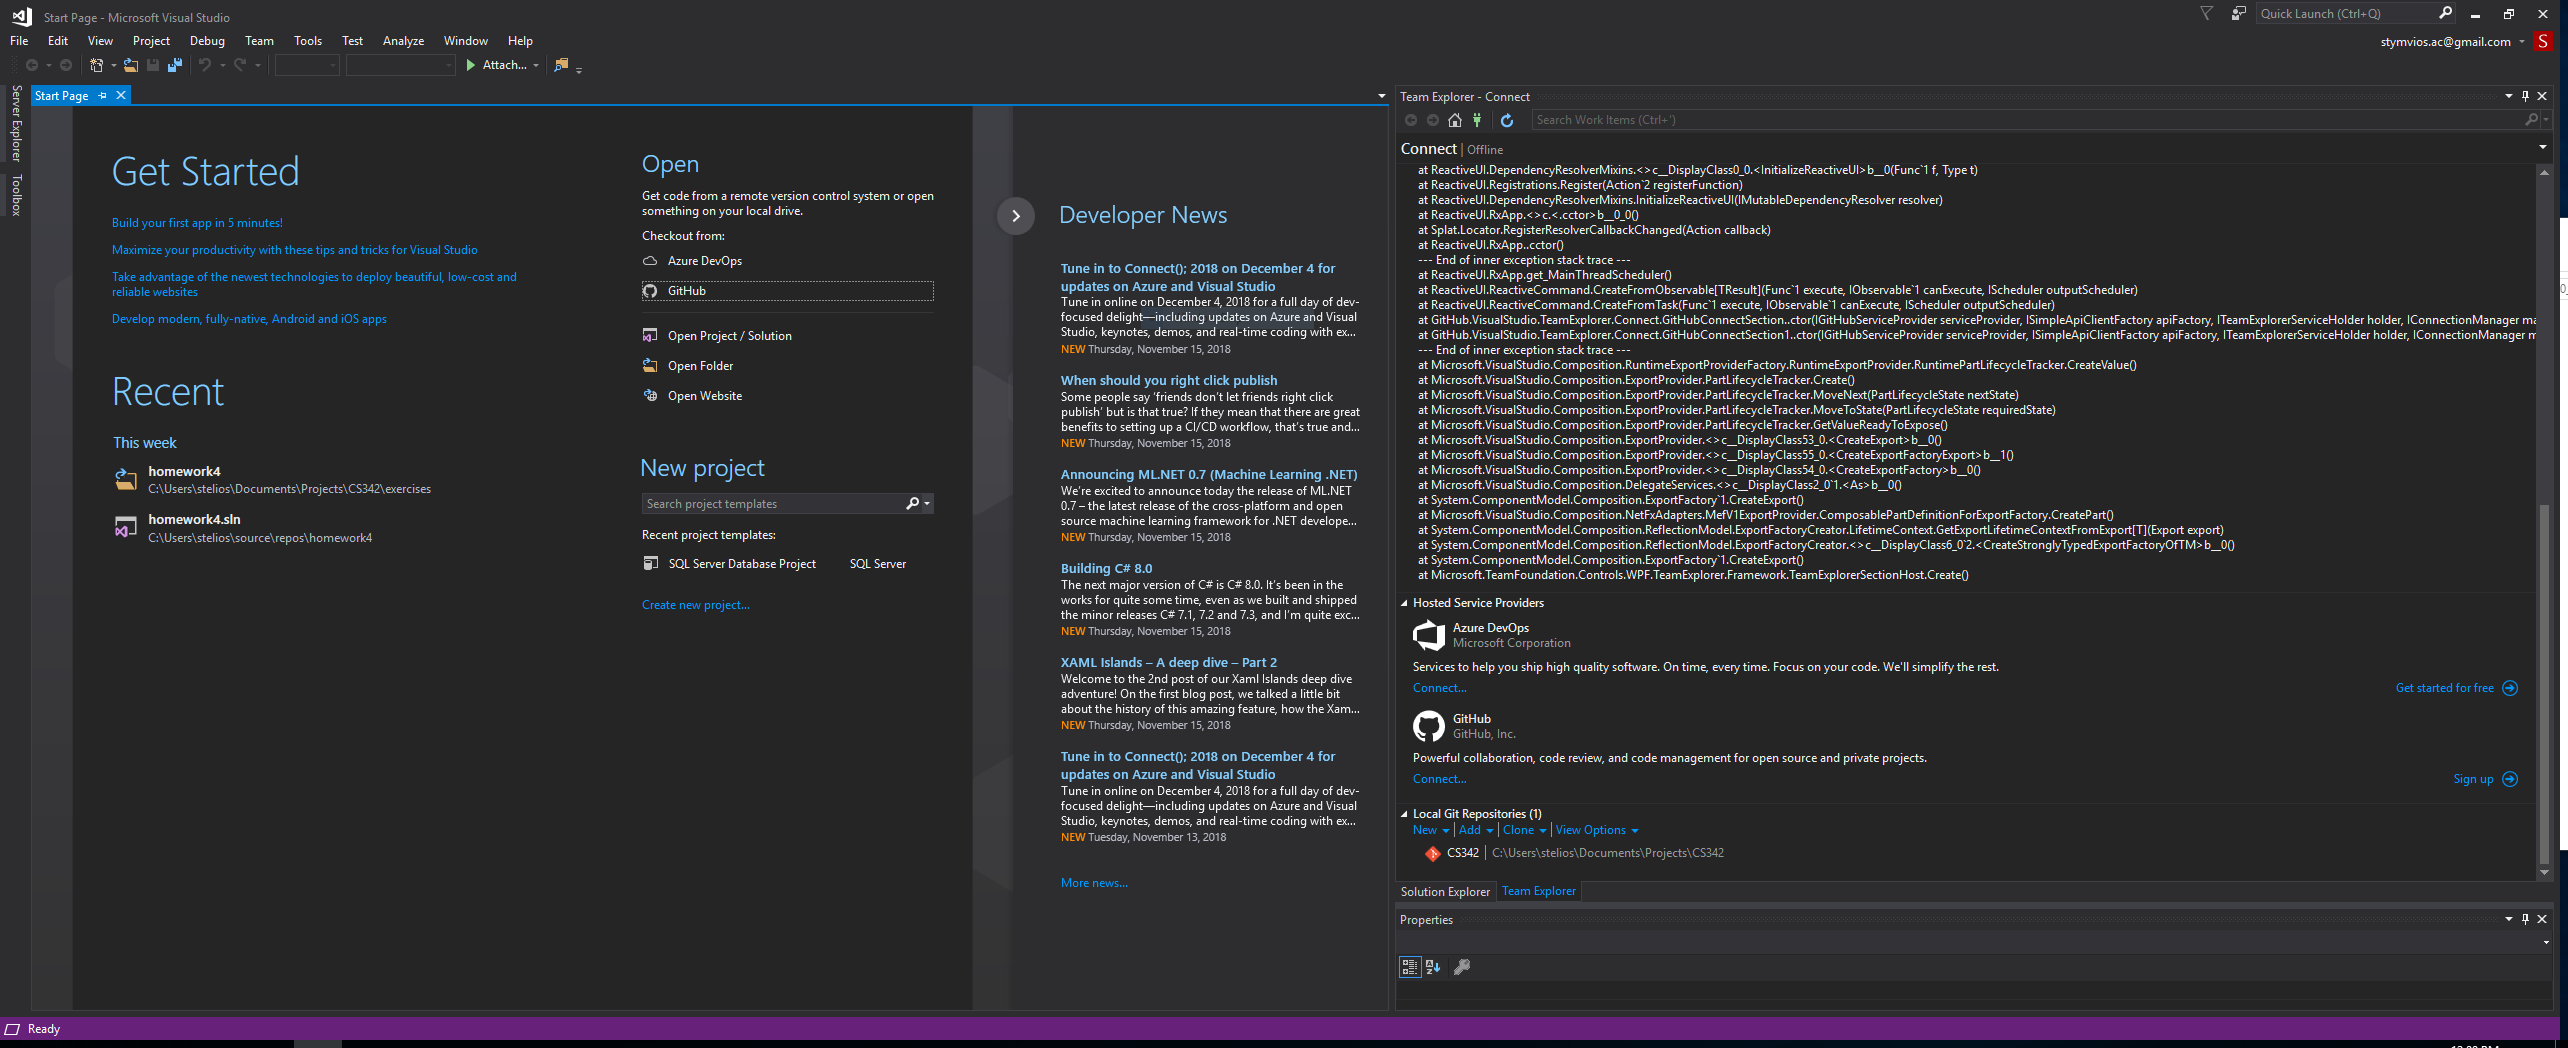Open Team Explorer window position dropdown

click(2508, 97)
